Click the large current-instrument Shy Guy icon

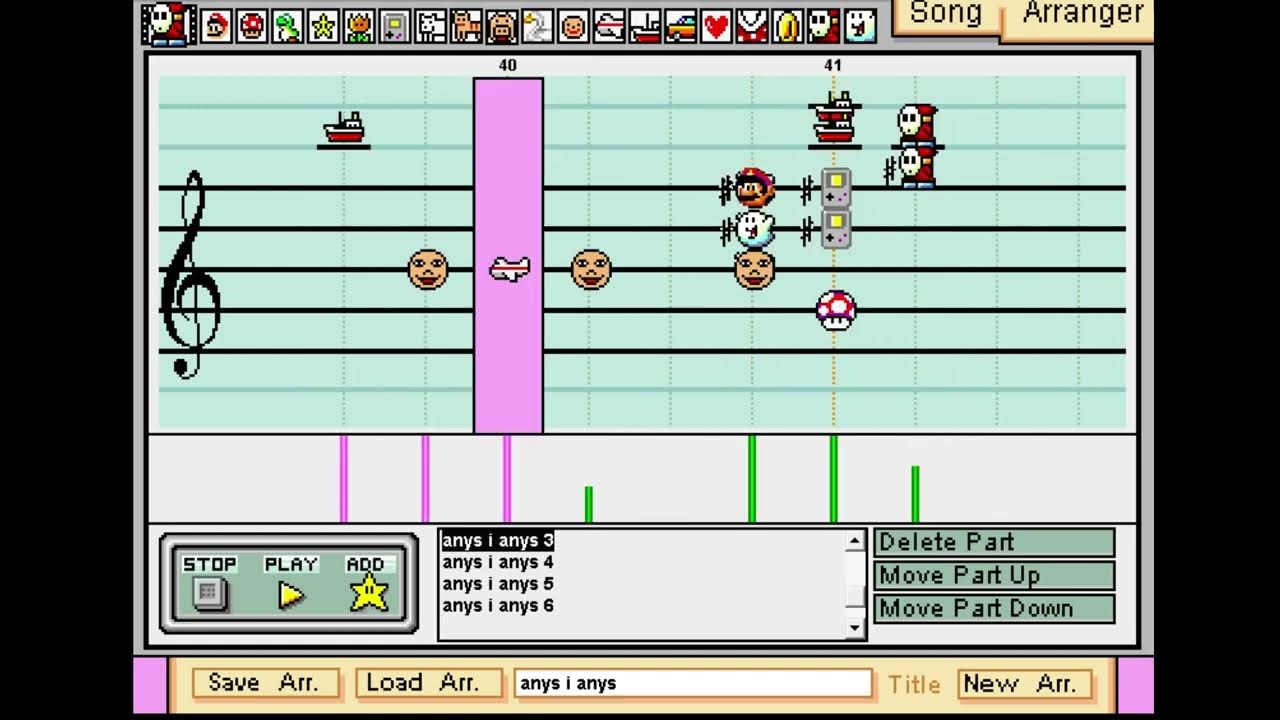click(168, 24)
